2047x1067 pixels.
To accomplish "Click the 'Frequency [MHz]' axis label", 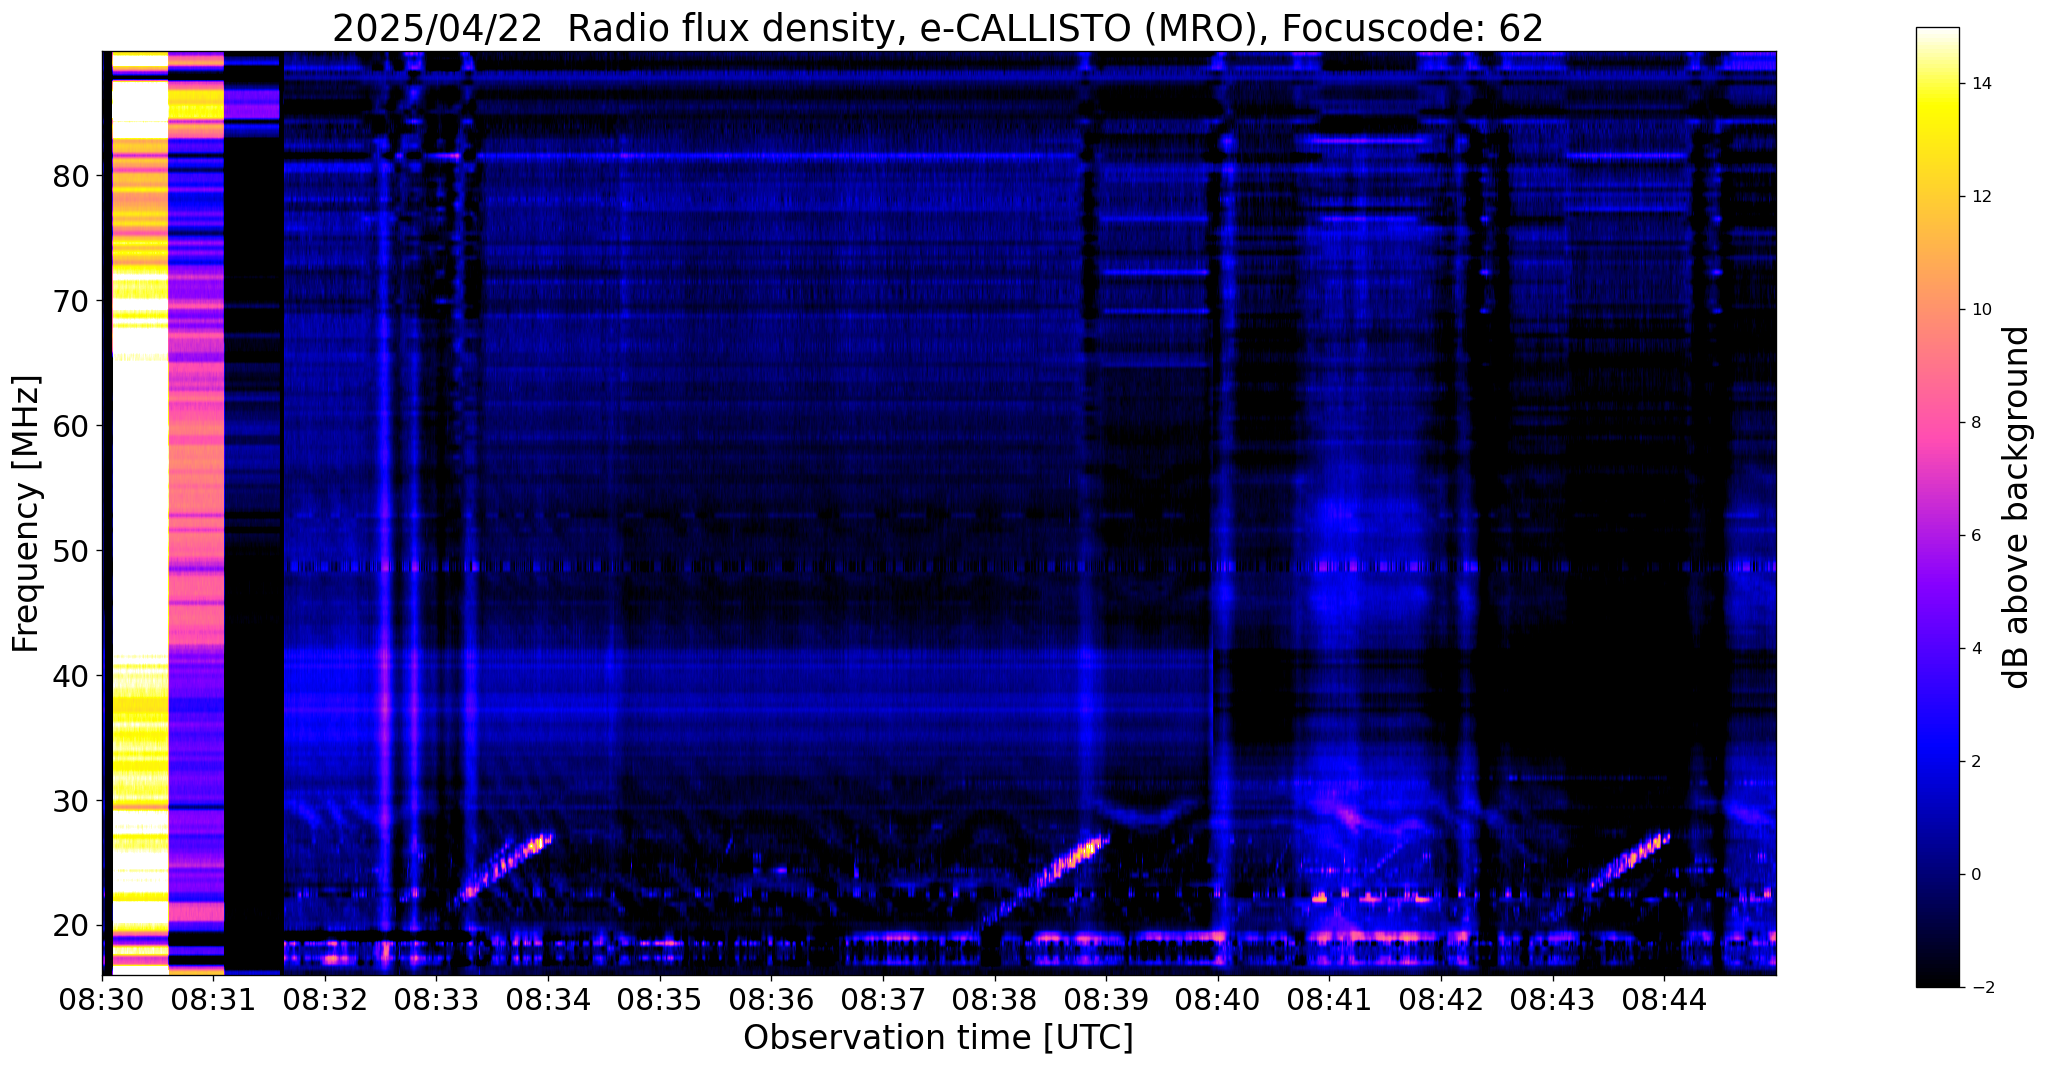I will (26, 513).
